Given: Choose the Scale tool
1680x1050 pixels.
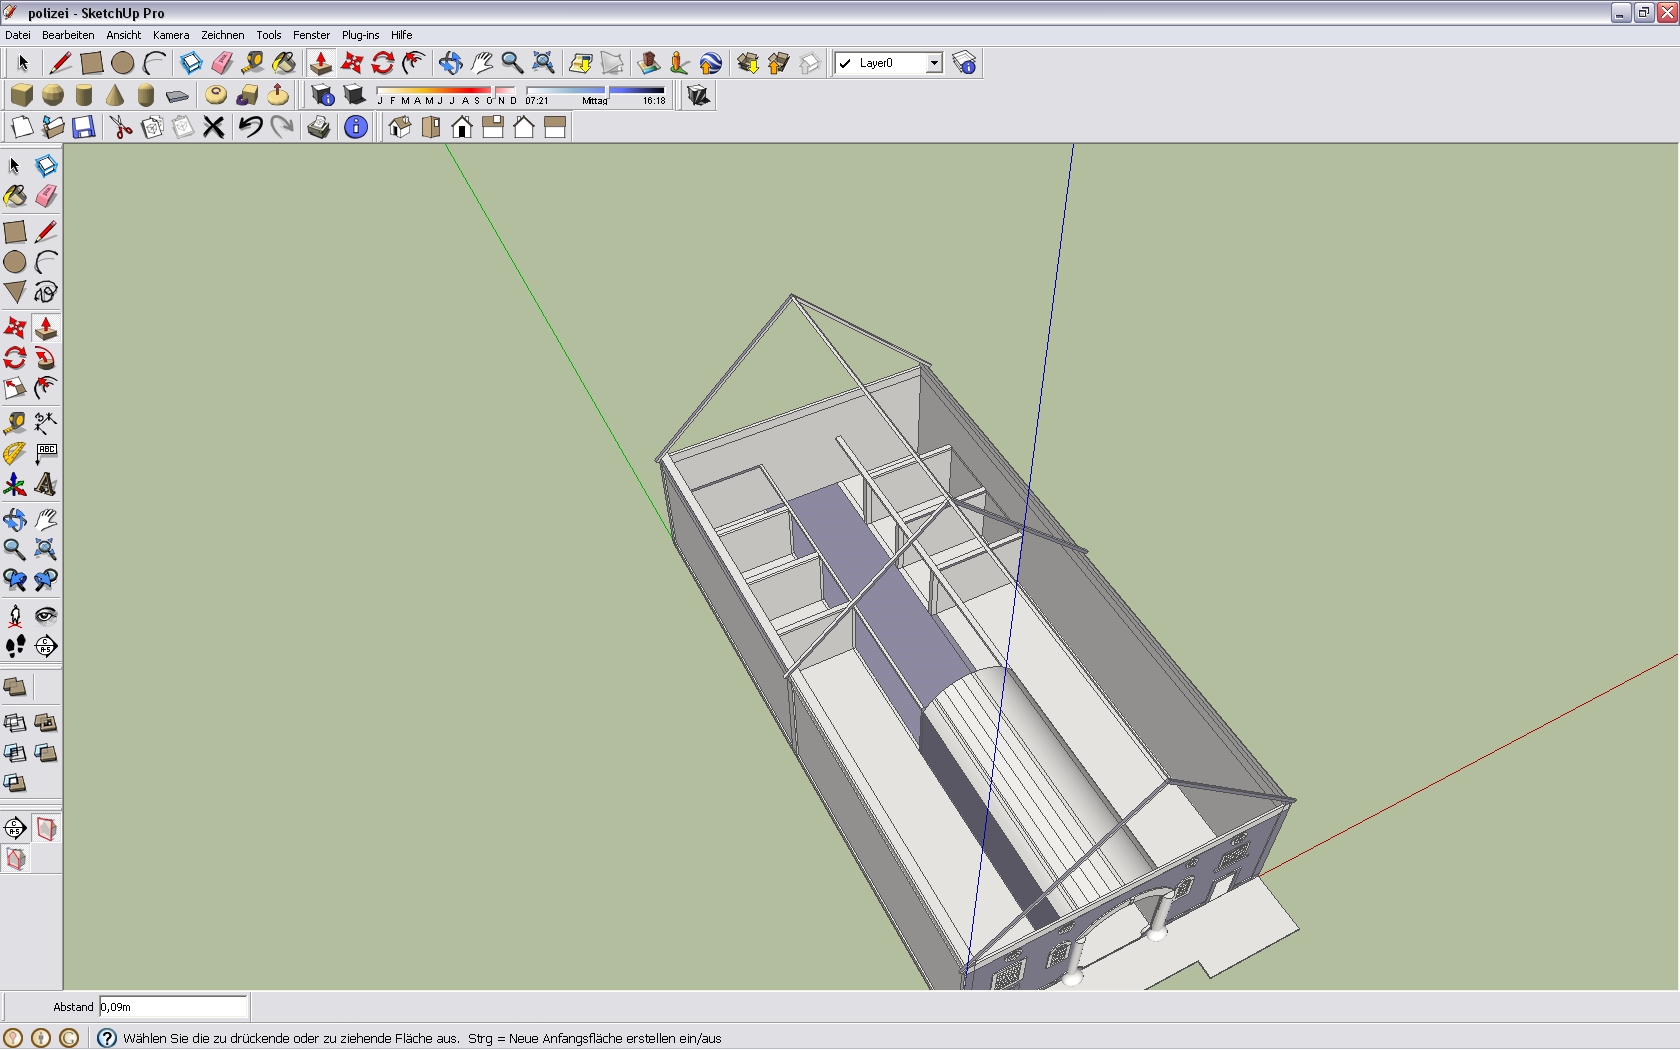Looking at the screenshot, I should [15, 388].
